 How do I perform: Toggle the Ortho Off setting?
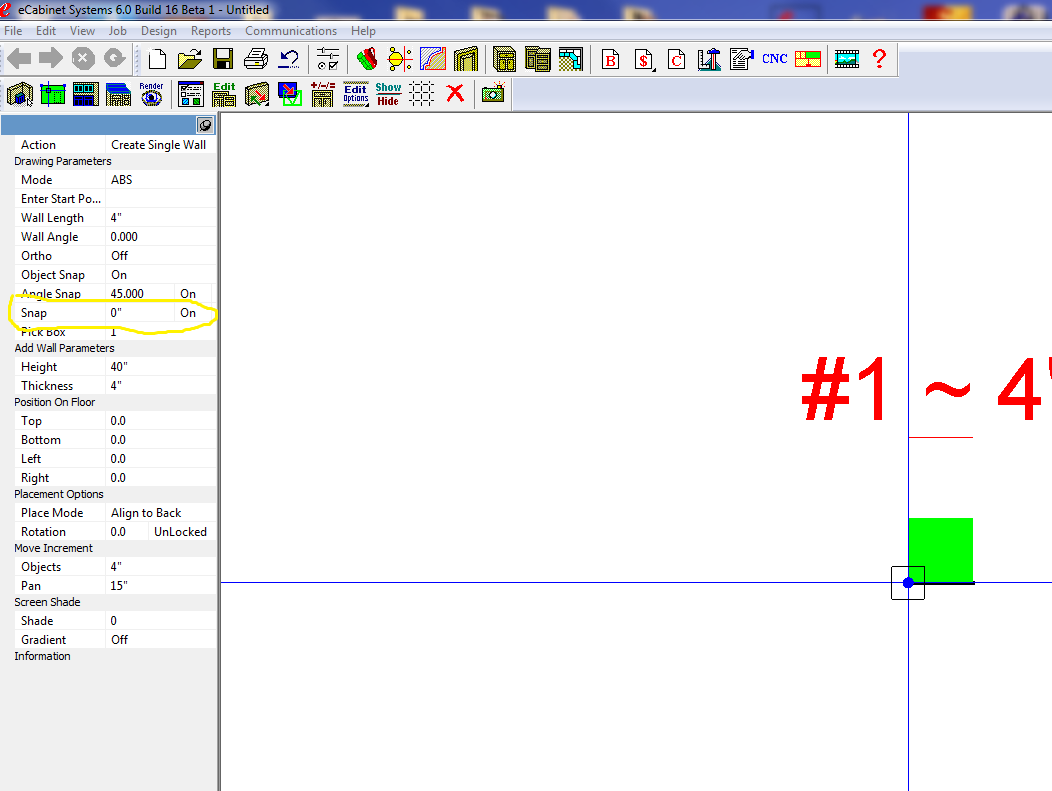tap(160, 256)
